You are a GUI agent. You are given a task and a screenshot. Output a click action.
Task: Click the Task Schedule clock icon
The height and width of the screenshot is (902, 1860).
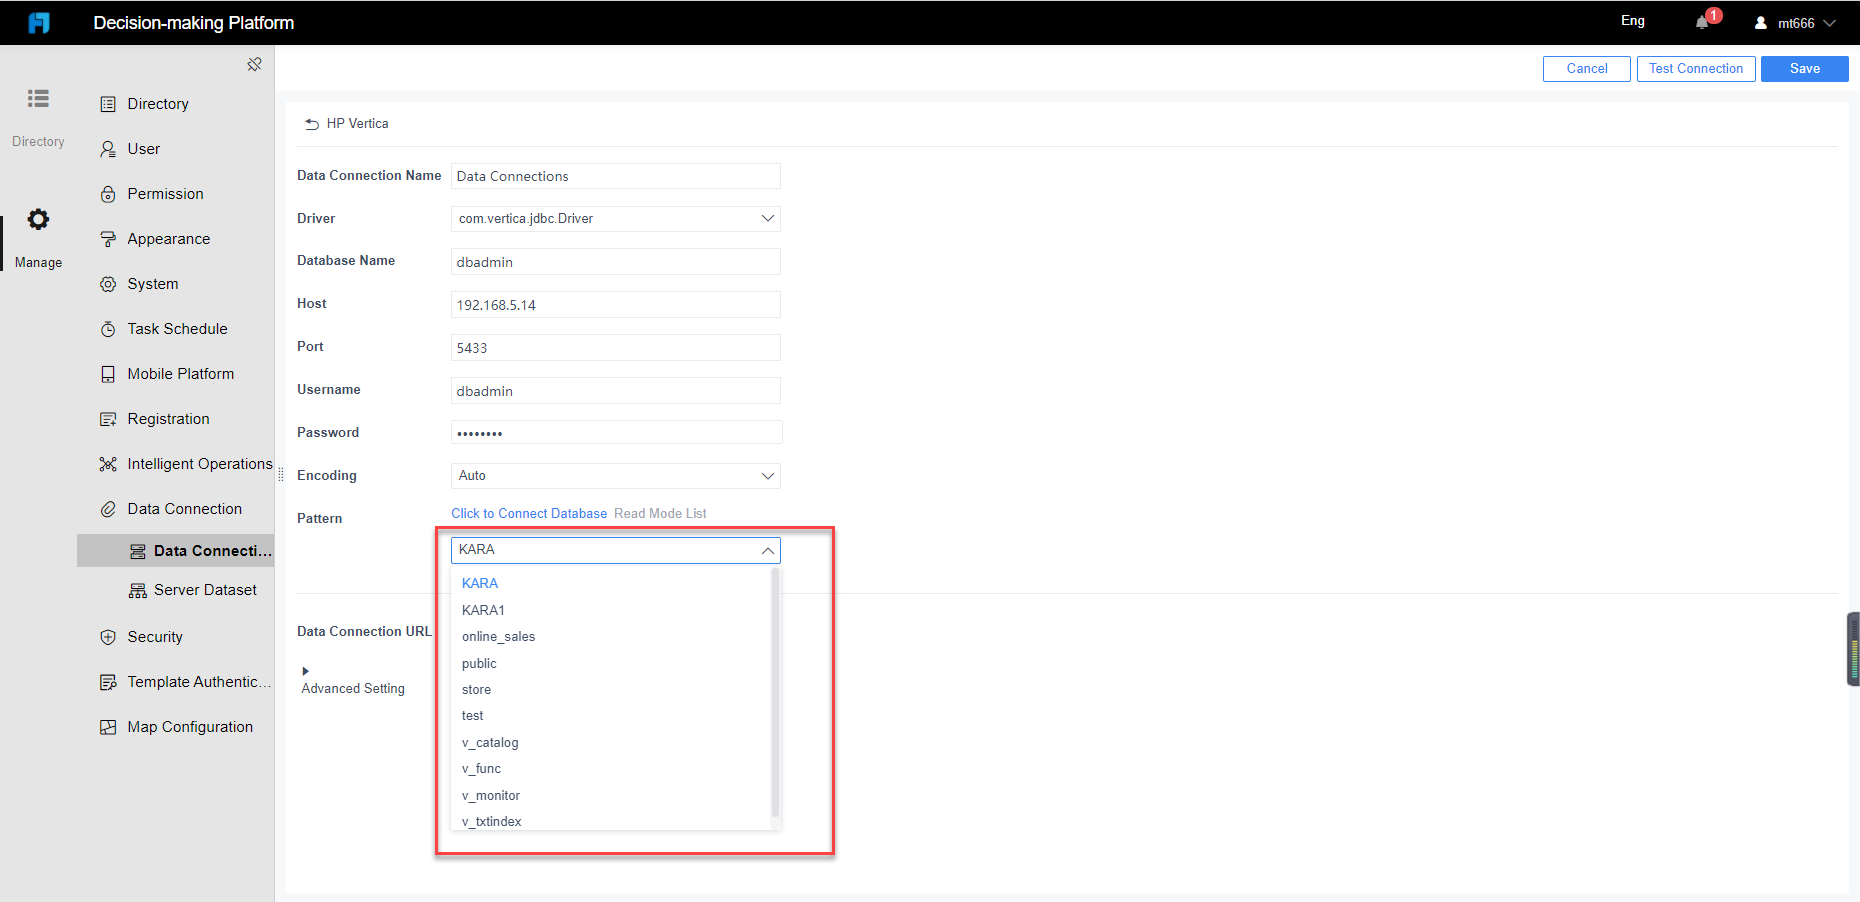pos(108,328)
